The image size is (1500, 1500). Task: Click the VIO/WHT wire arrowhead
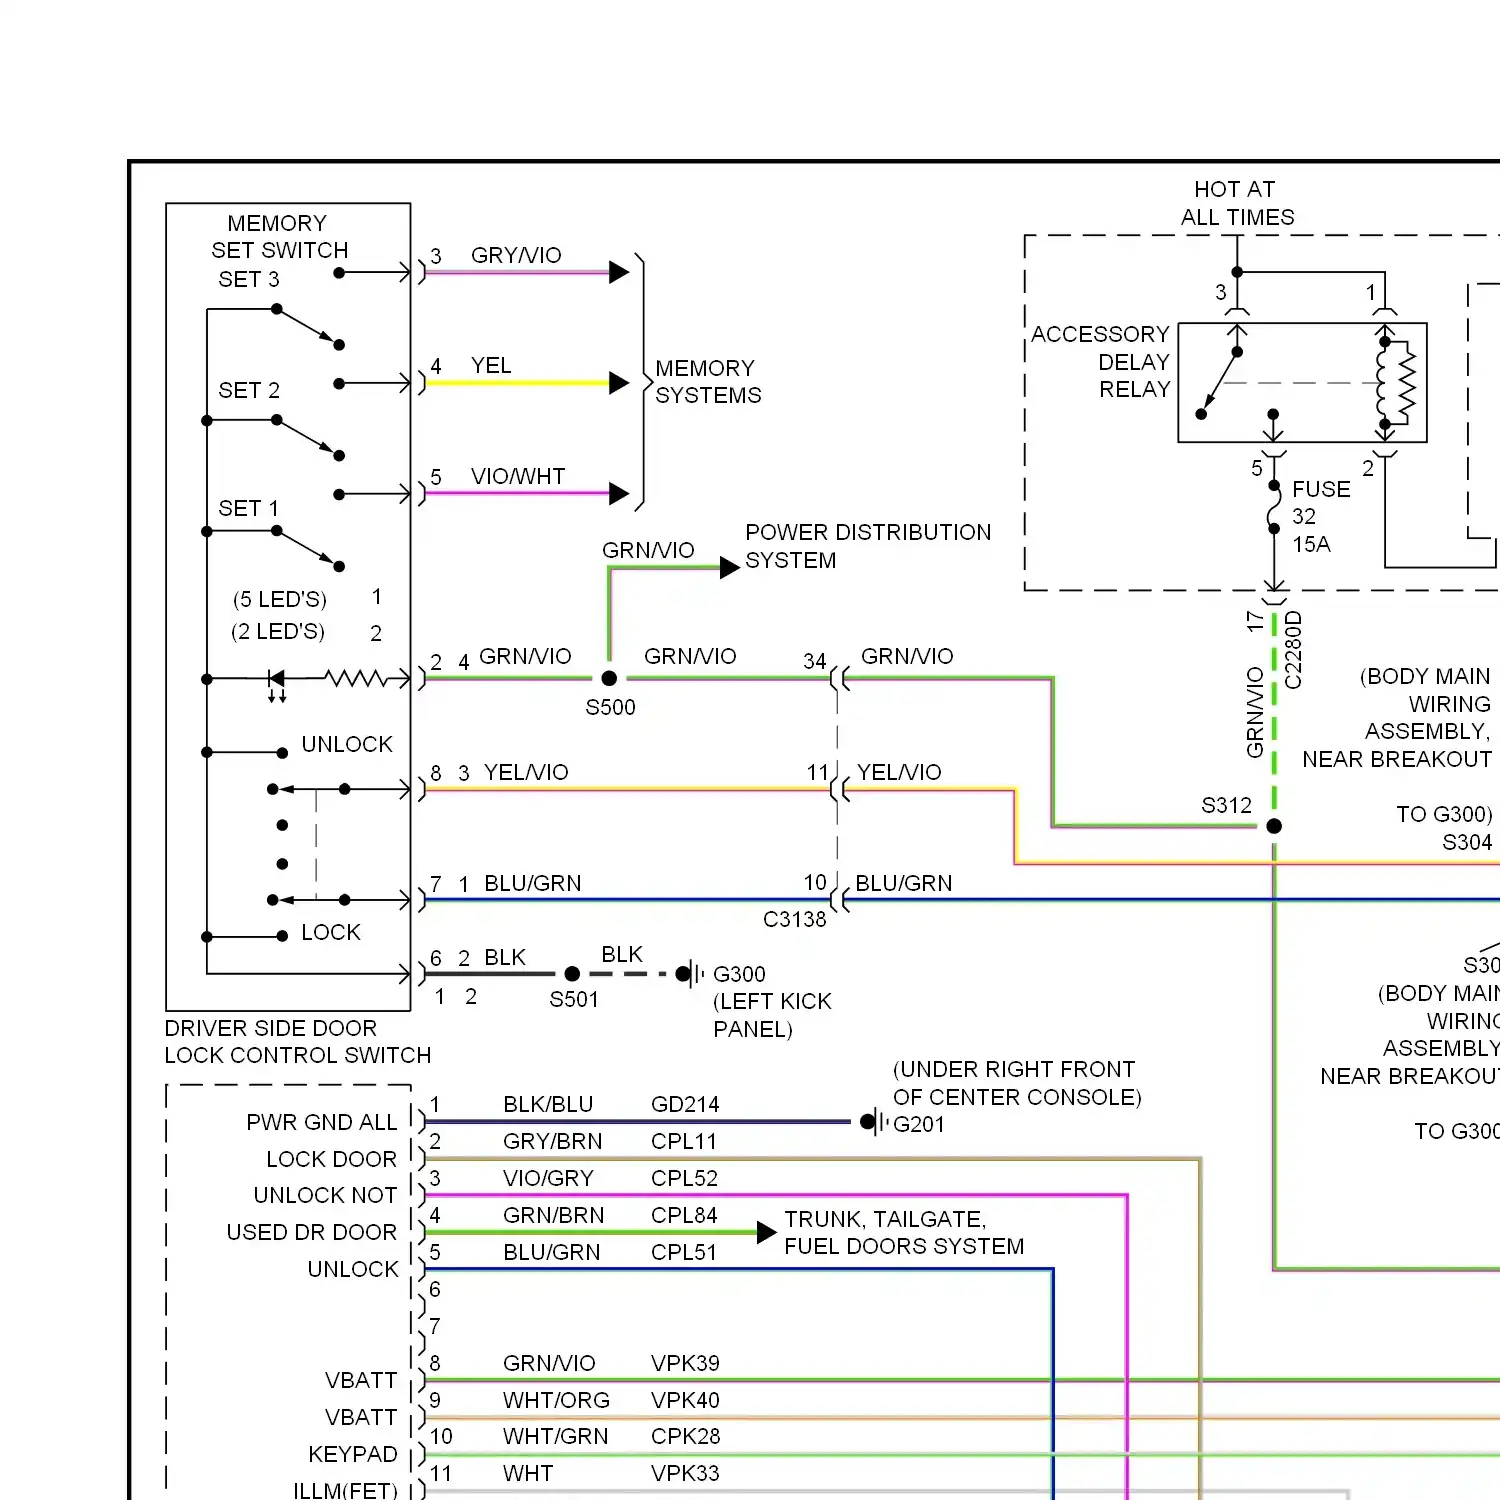pos(619,493)
